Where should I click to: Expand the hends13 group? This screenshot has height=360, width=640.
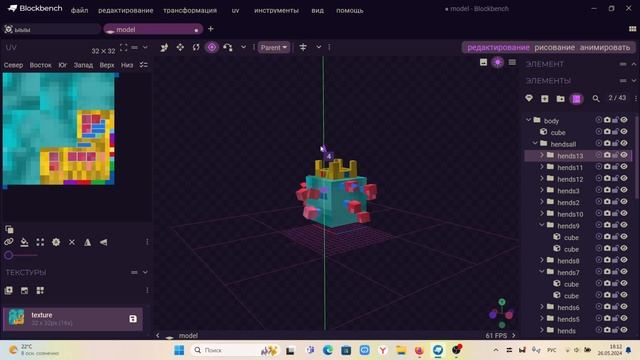542,155
